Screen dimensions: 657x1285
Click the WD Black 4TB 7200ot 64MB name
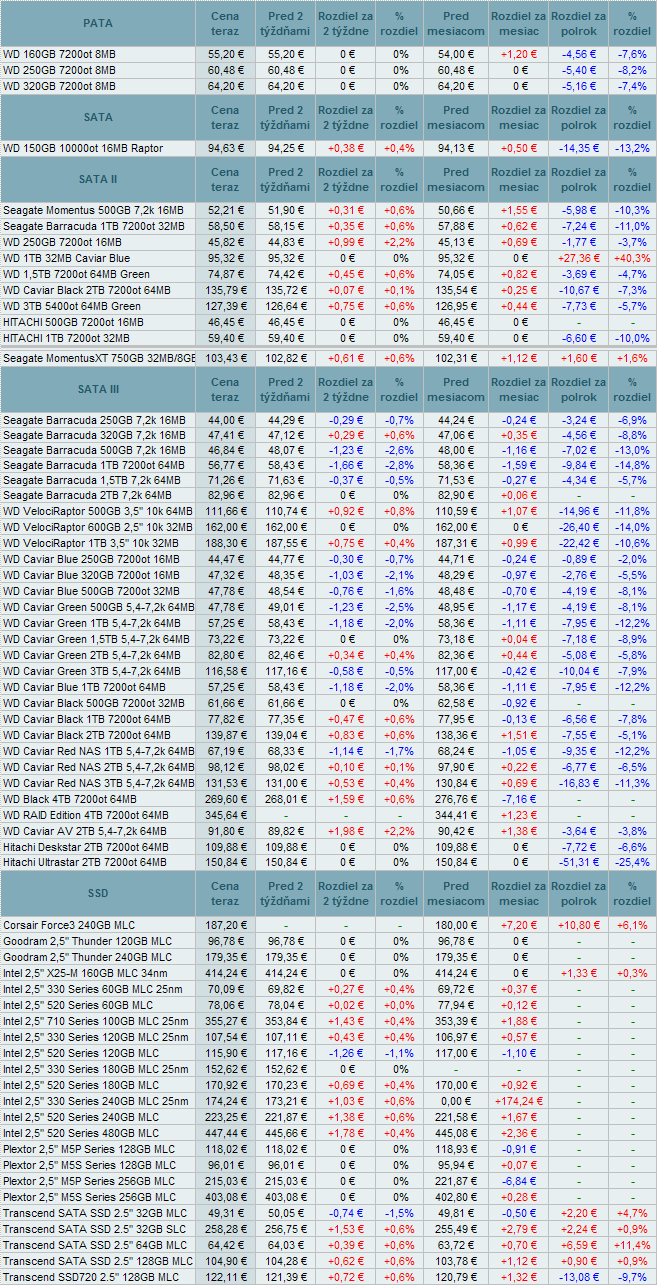click(x=70, y=799)
